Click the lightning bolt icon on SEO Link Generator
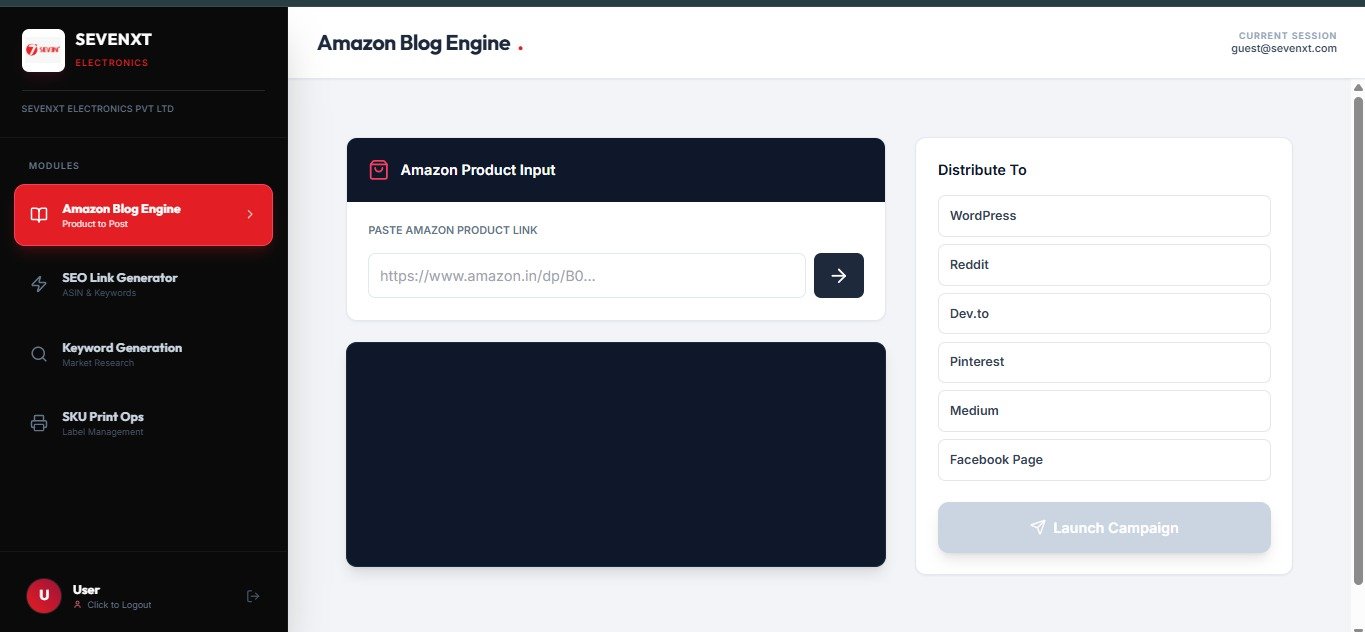 coord(39,284)
